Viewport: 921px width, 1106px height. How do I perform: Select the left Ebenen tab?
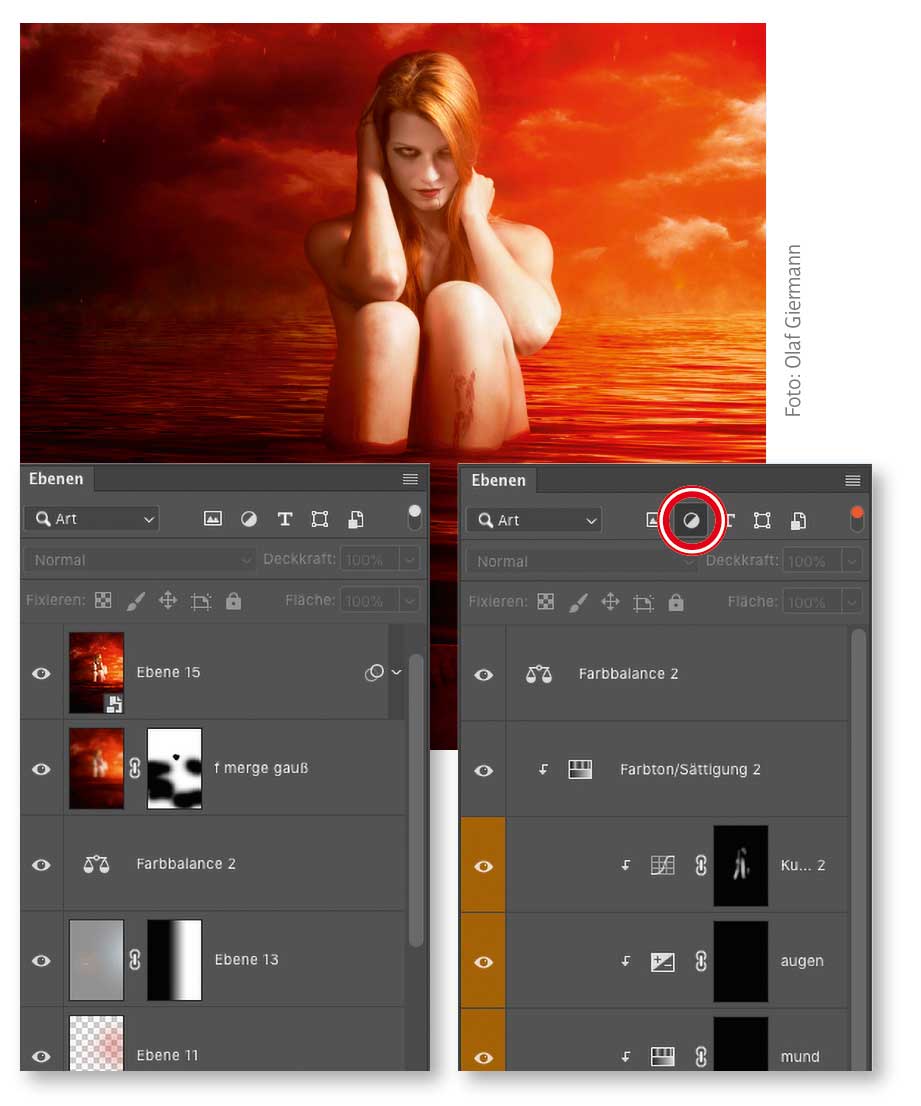pos(56,478)
